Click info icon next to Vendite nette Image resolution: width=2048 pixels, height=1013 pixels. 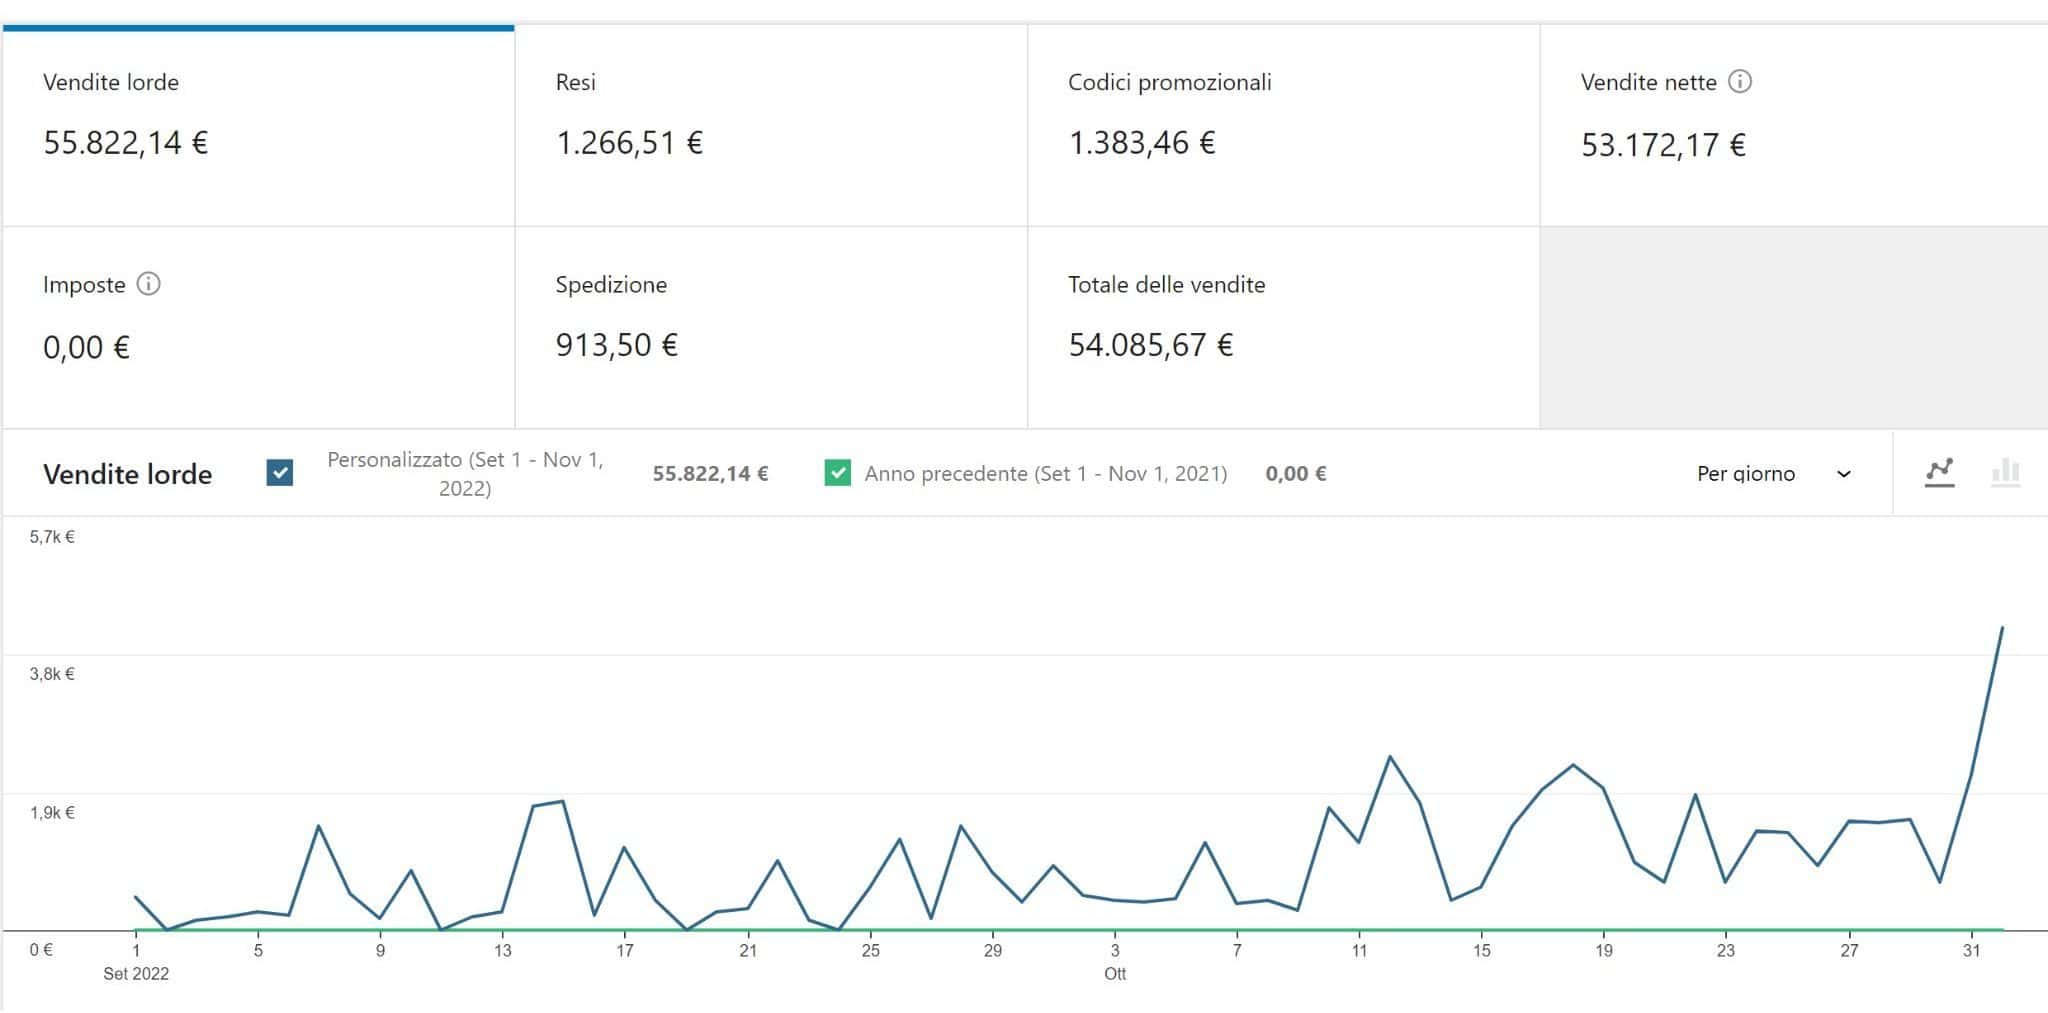point(1740,82)
